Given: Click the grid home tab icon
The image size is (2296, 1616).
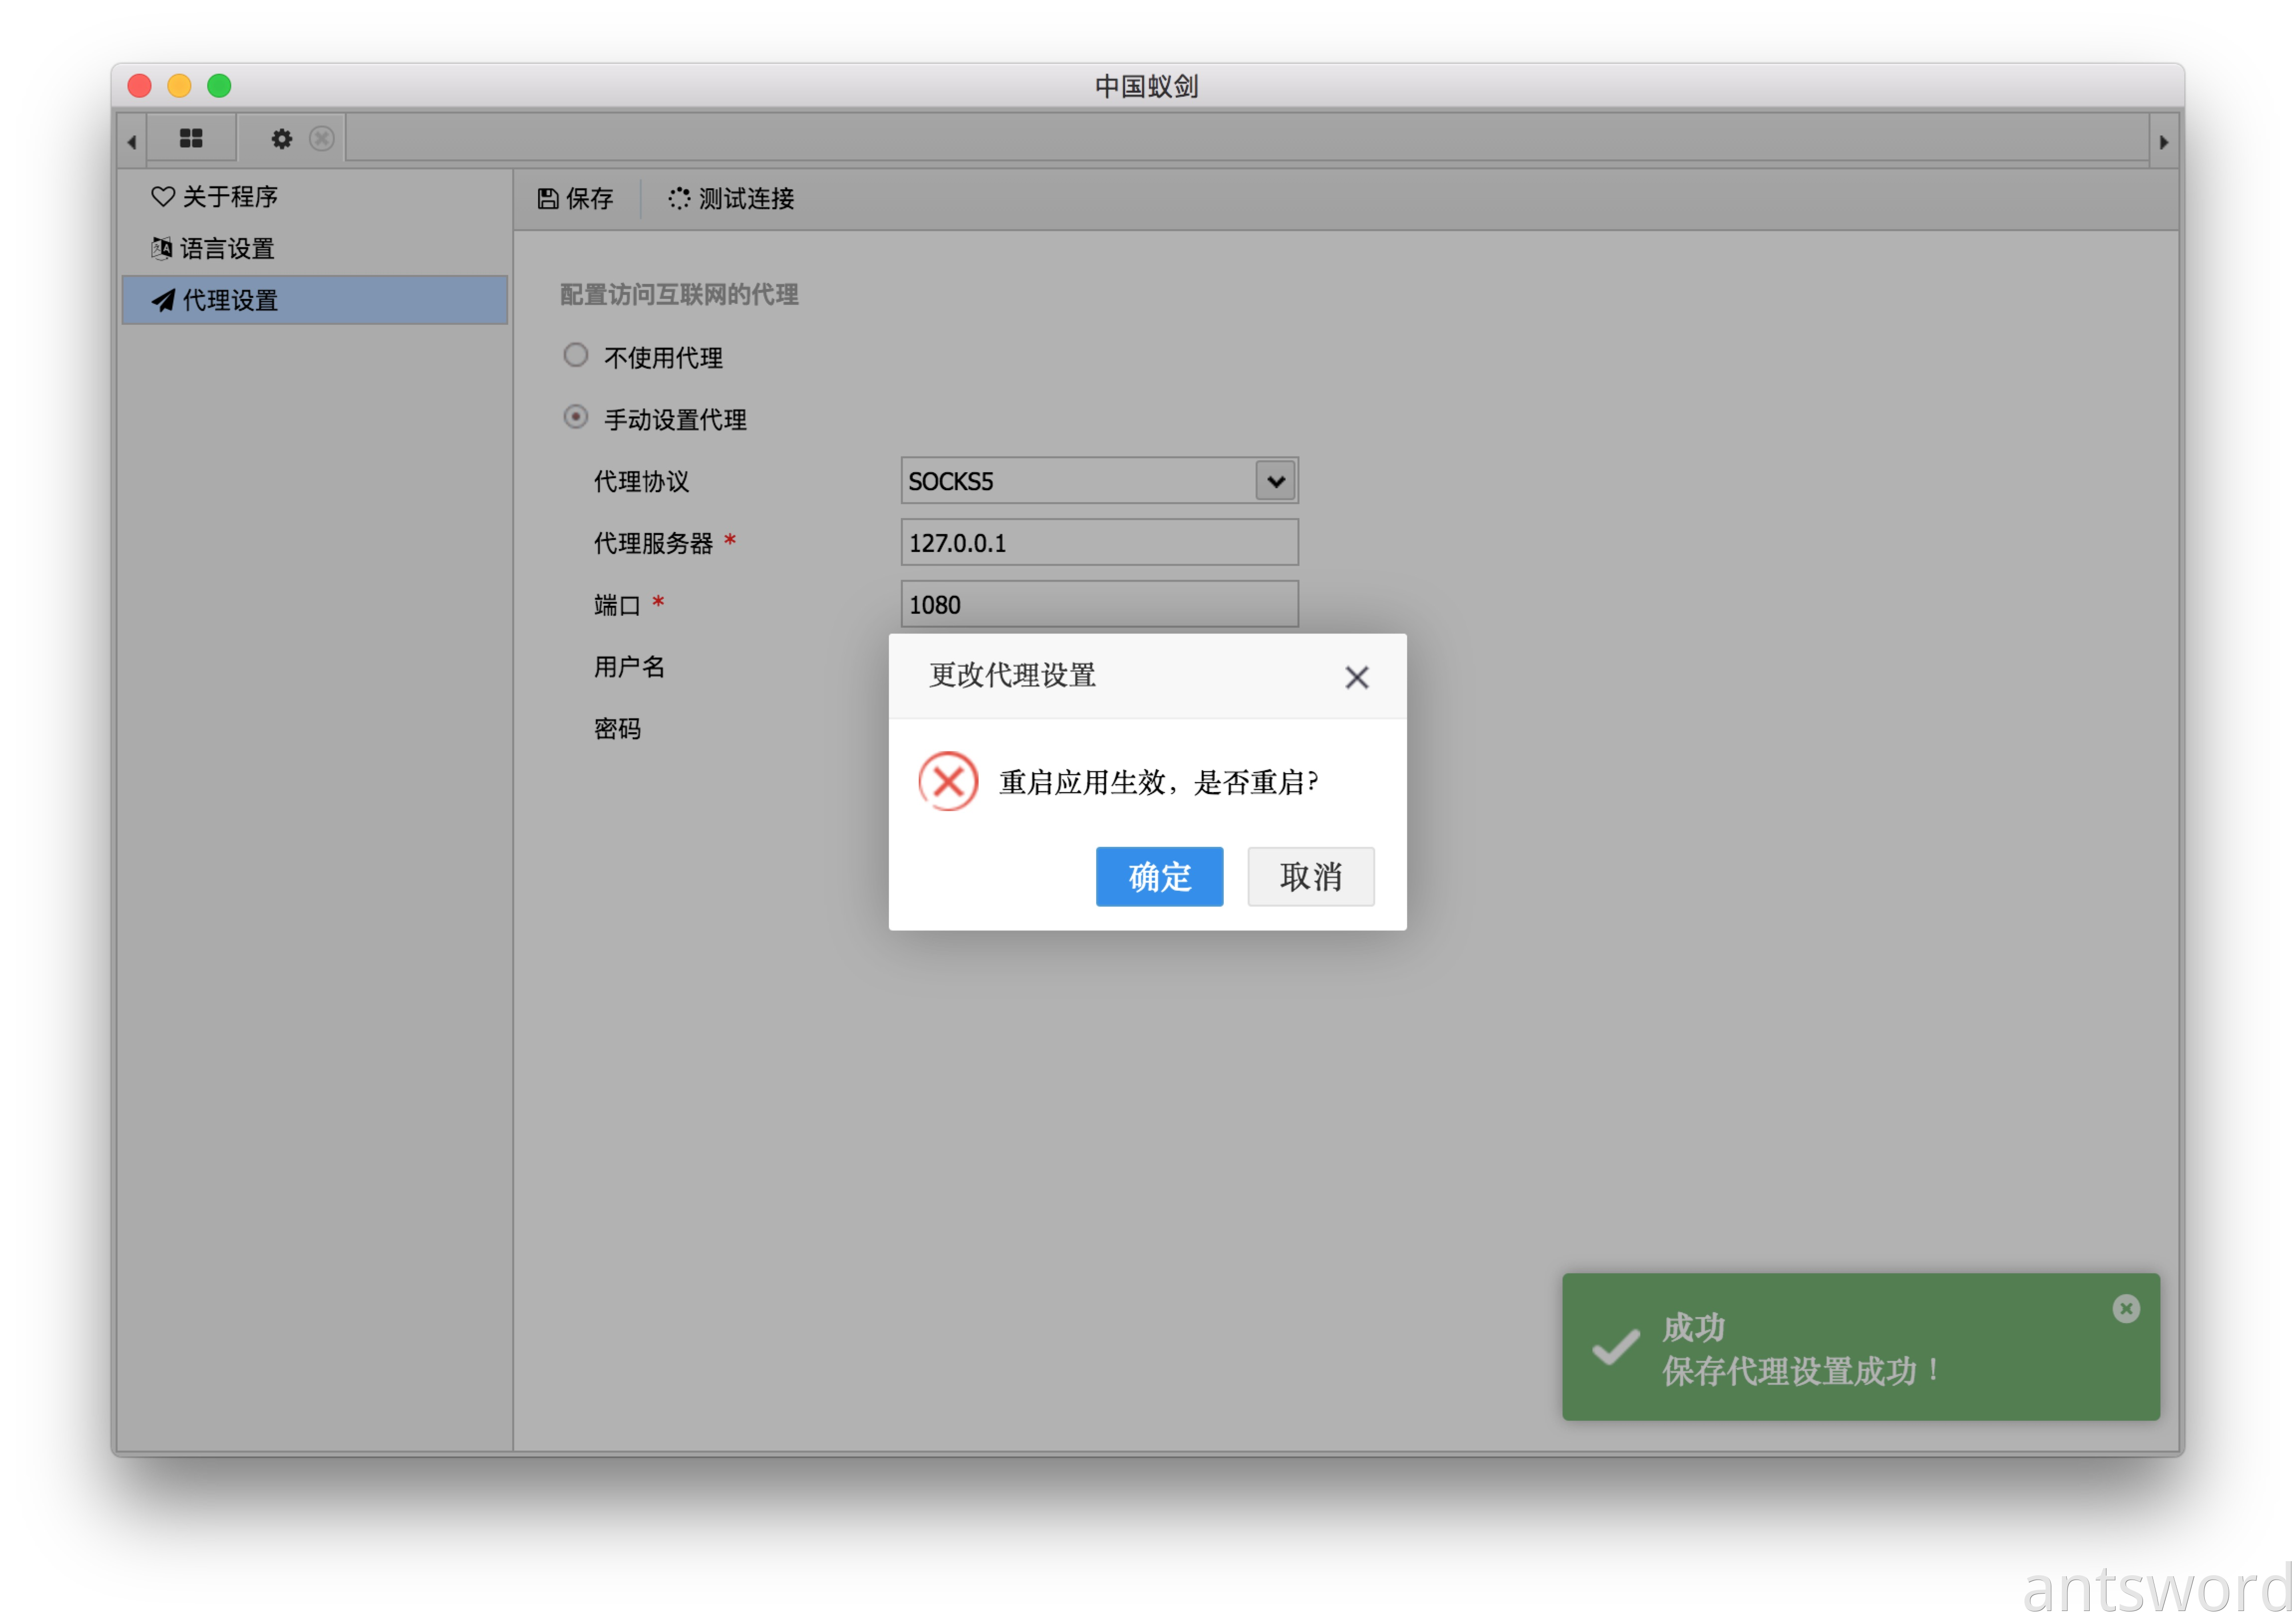Looking at the screenshot, I should pos(191,139).
